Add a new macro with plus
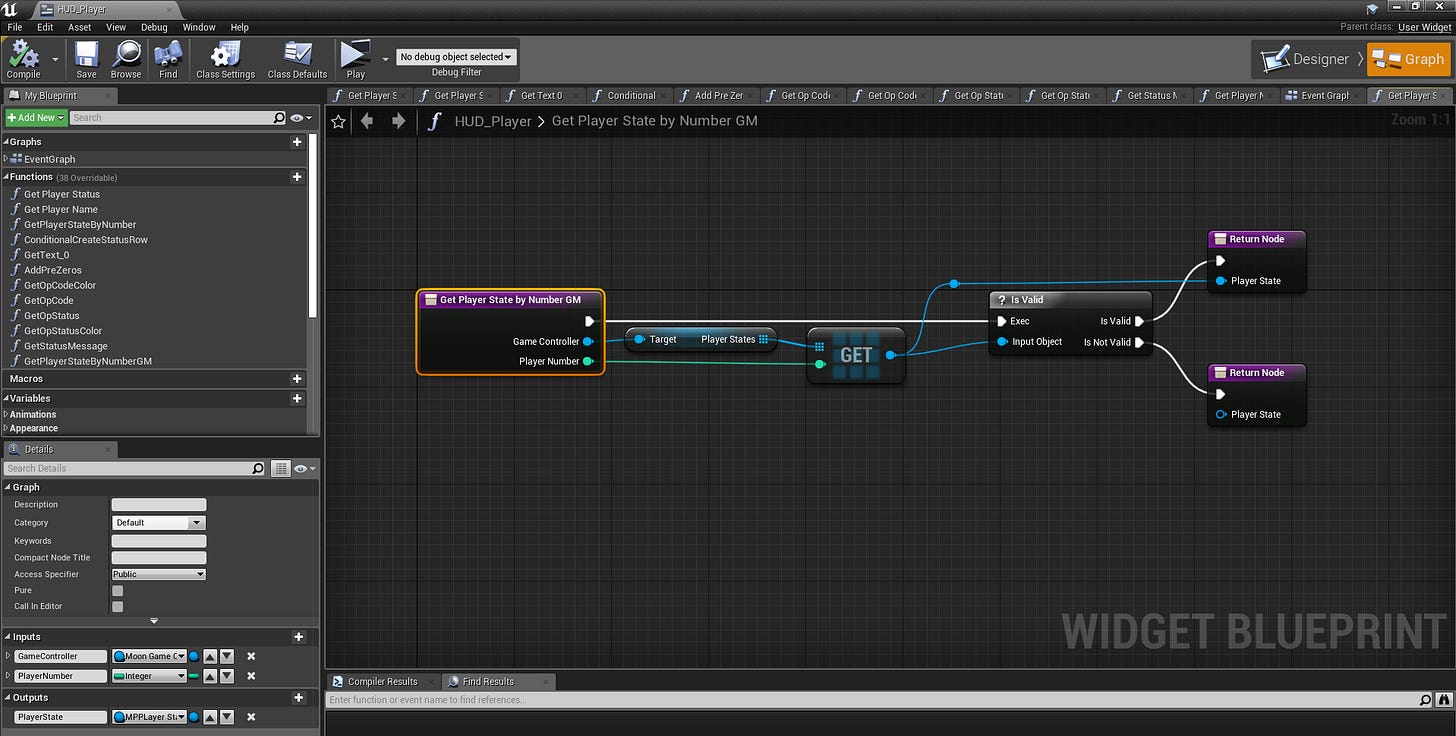The image size is (1456, 736). point(297,379)
